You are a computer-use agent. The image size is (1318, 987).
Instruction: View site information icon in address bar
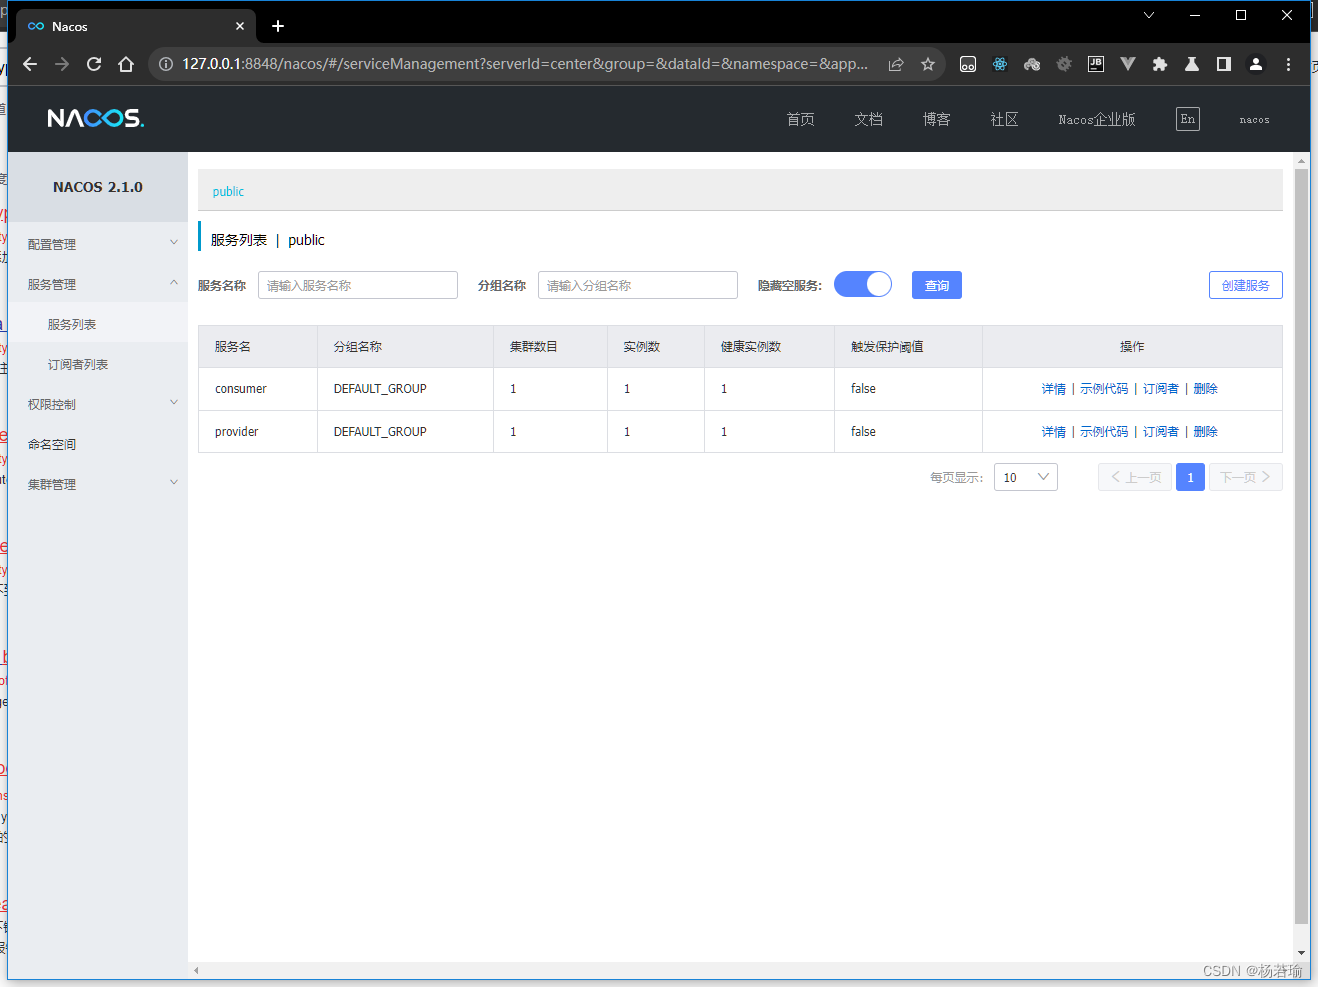[166, 64]
